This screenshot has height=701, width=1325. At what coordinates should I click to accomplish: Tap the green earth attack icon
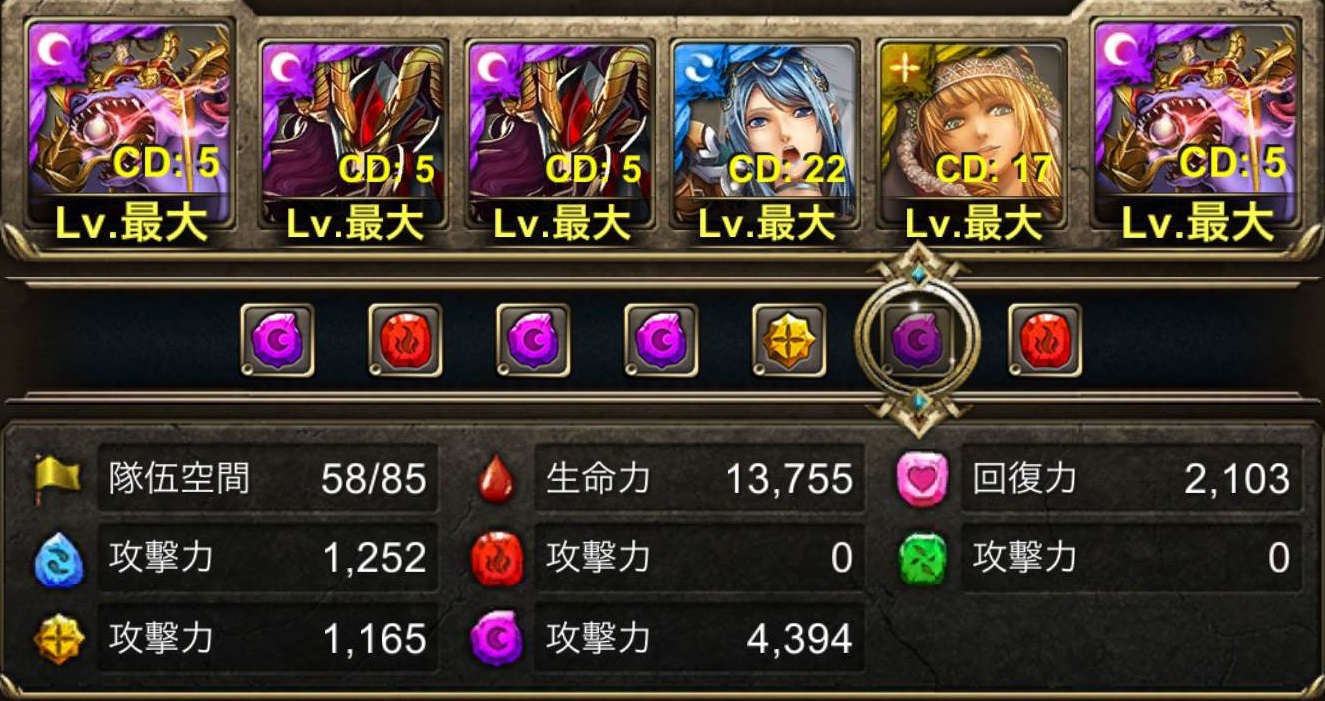920,558
